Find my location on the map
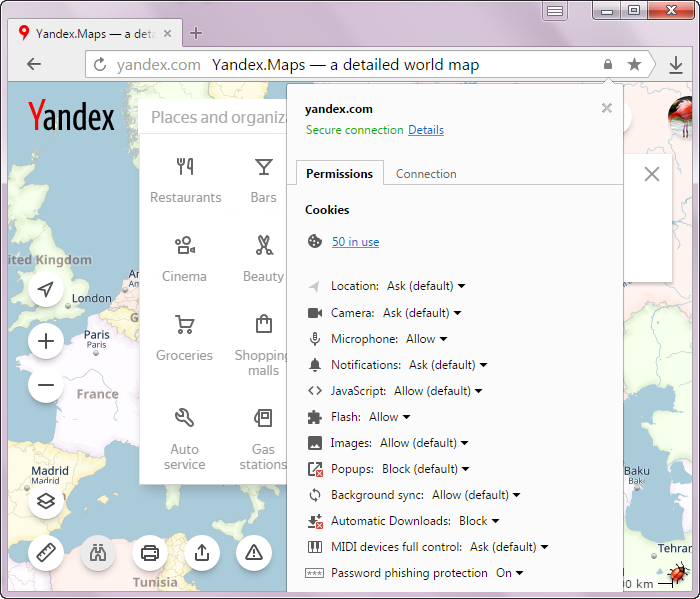The image size is (700, 599). [46, 289]
